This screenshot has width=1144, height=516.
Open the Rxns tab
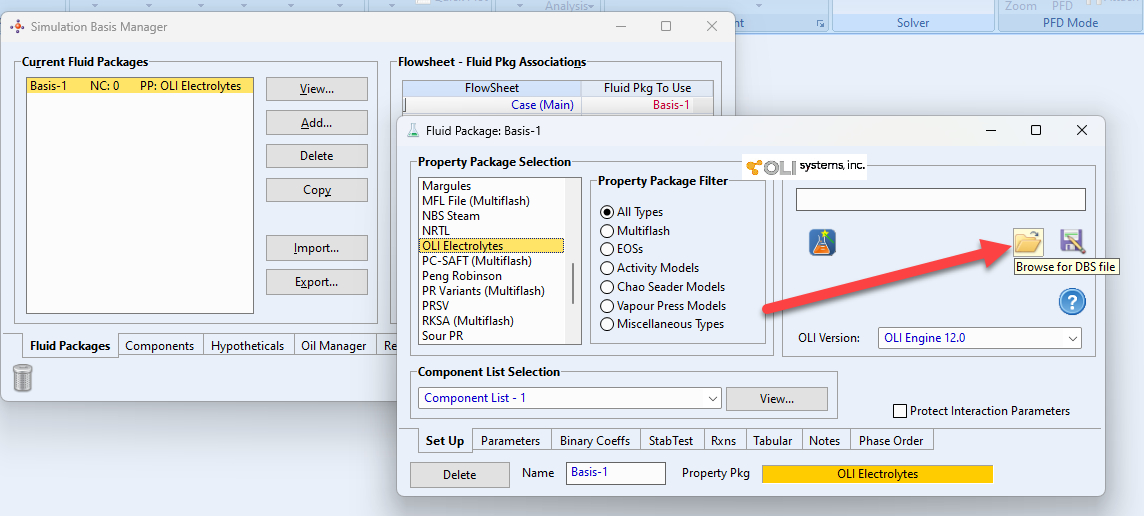[724, 441]
